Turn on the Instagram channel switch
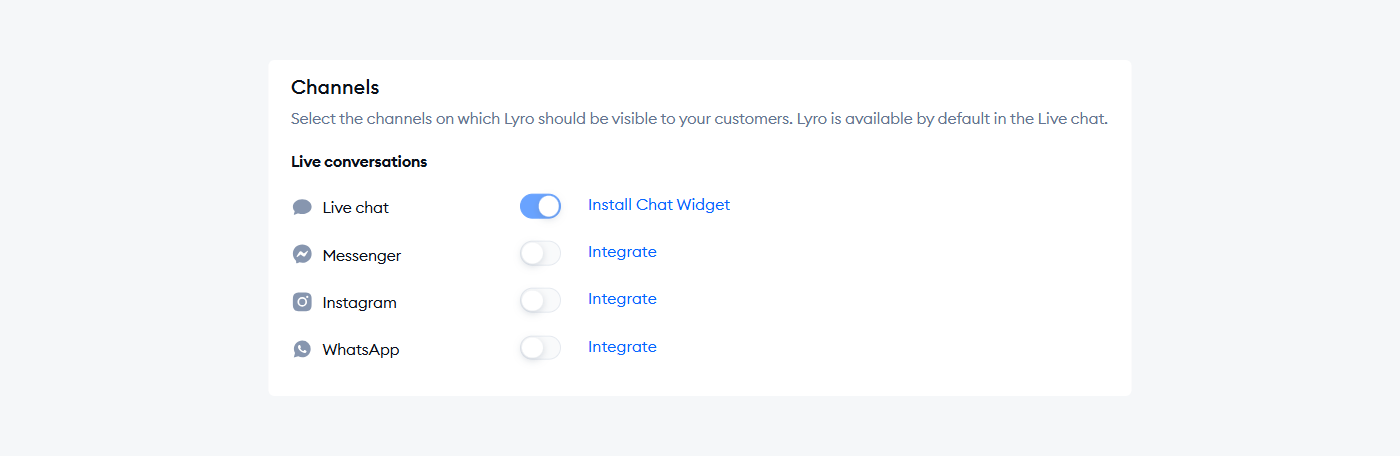Image resolution: width=1400 pixels, height=456 pixels. 540,300
